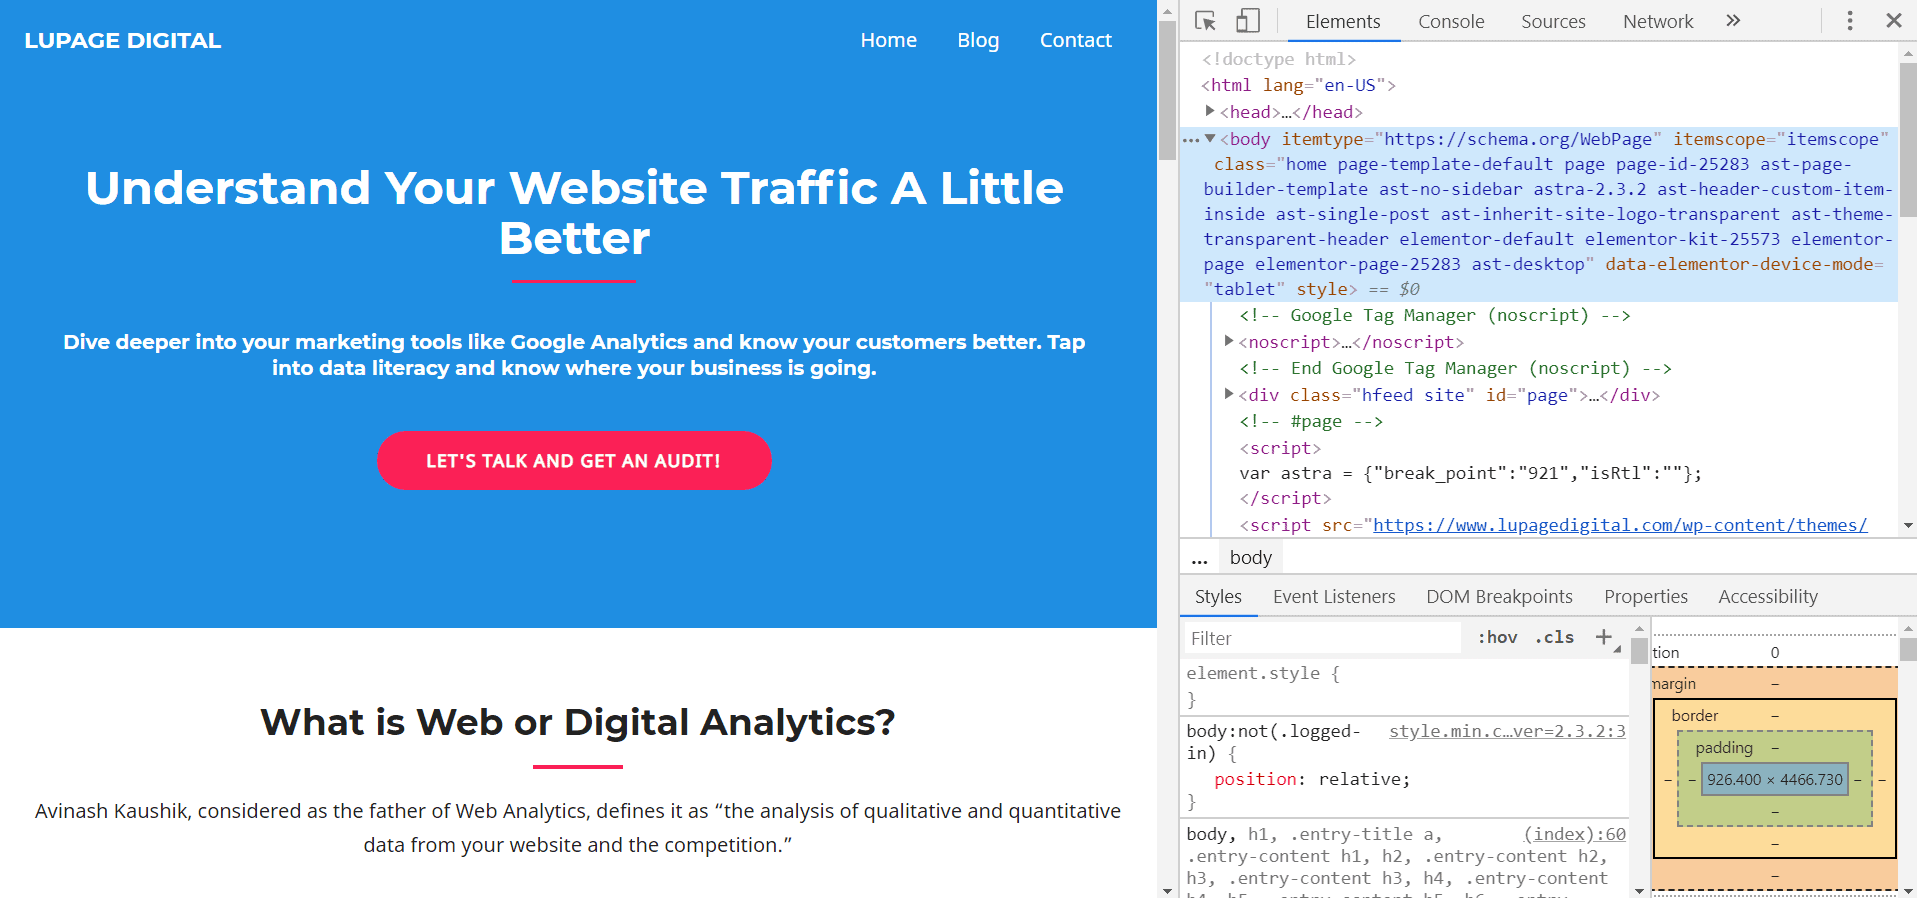This screenshot has width=1917, height=898.
Task: Open body node actions ellipsis in DOM tree
Action: coord(1190,140)
